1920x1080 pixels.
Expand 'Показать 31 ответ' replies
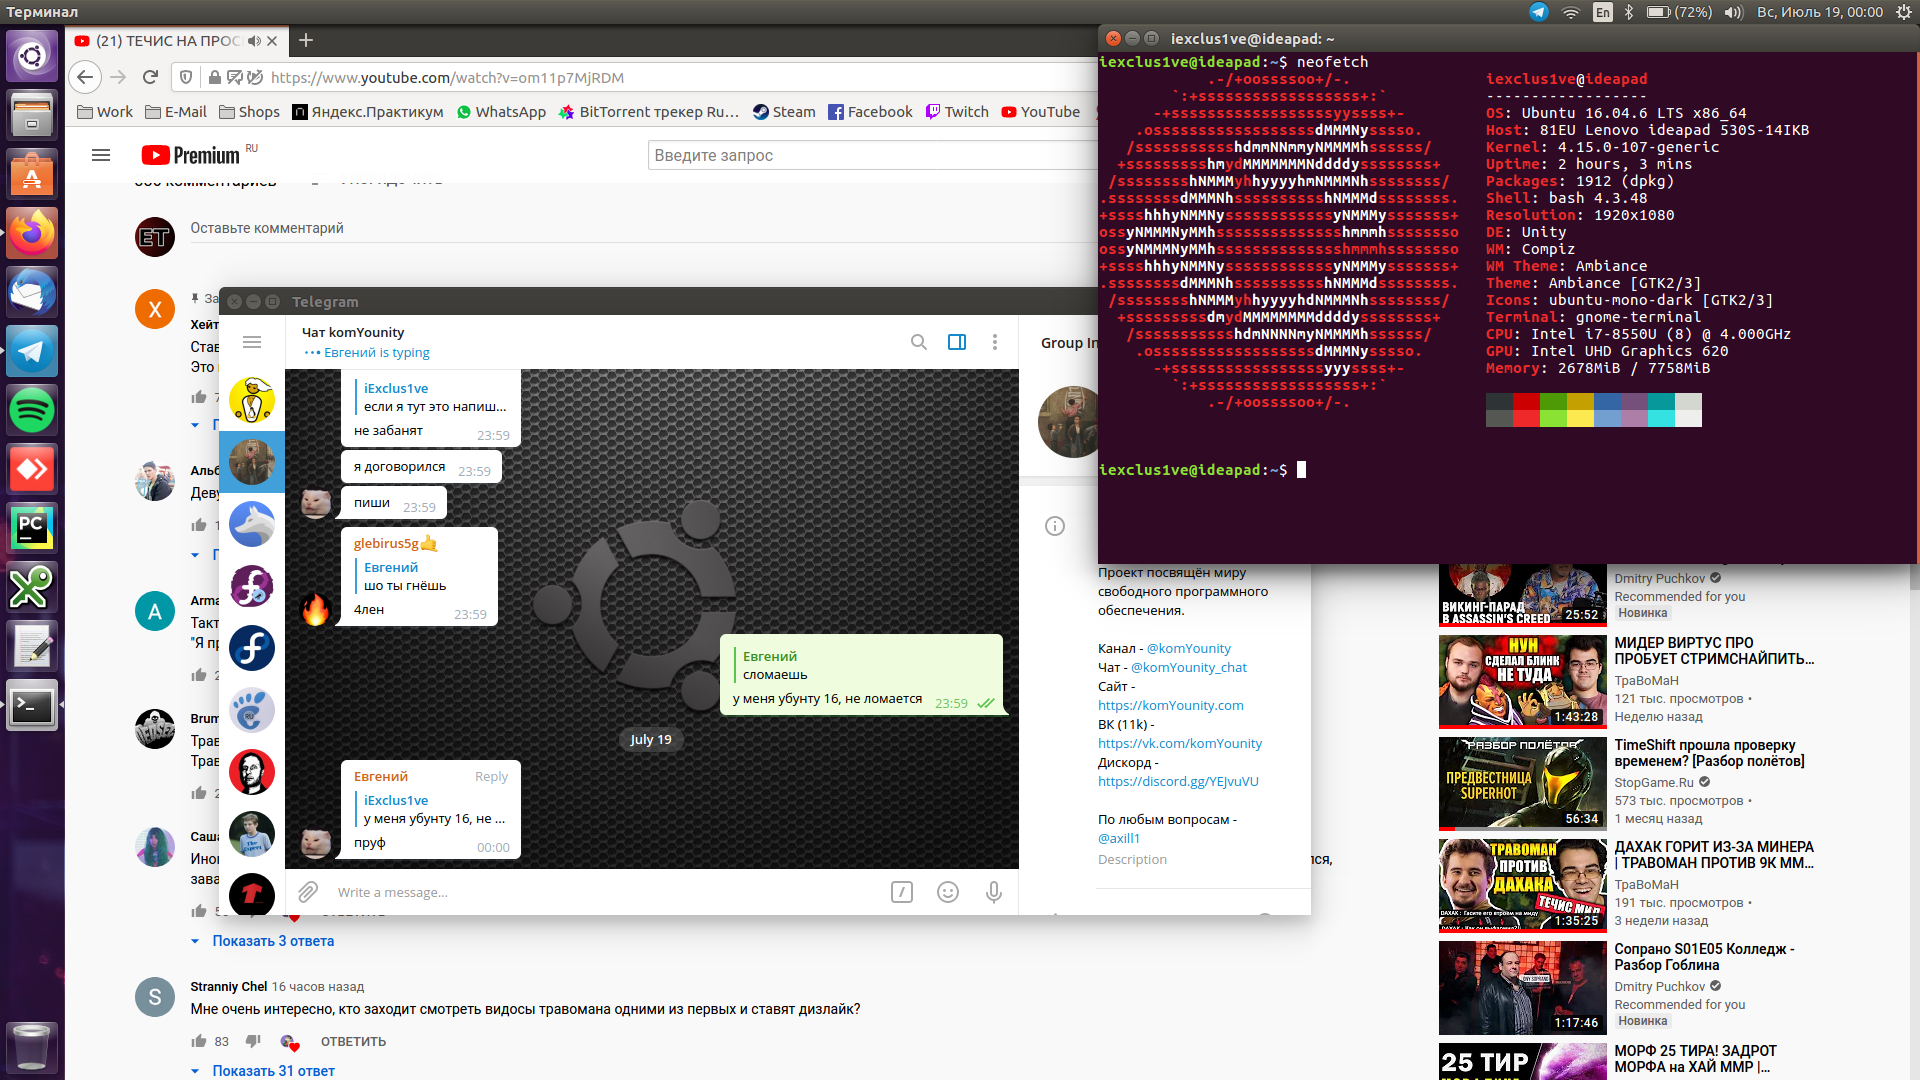273,1071
